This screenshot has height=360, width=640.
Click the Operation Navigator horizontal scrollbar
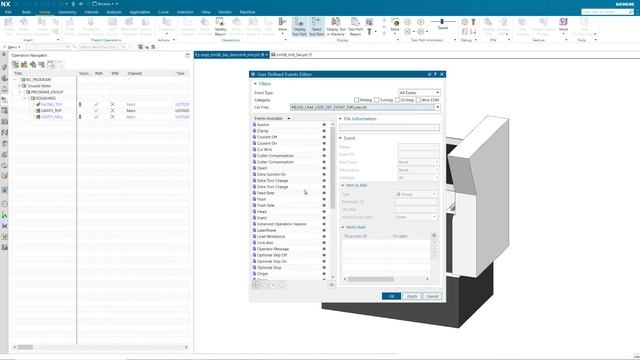point(25,347)
